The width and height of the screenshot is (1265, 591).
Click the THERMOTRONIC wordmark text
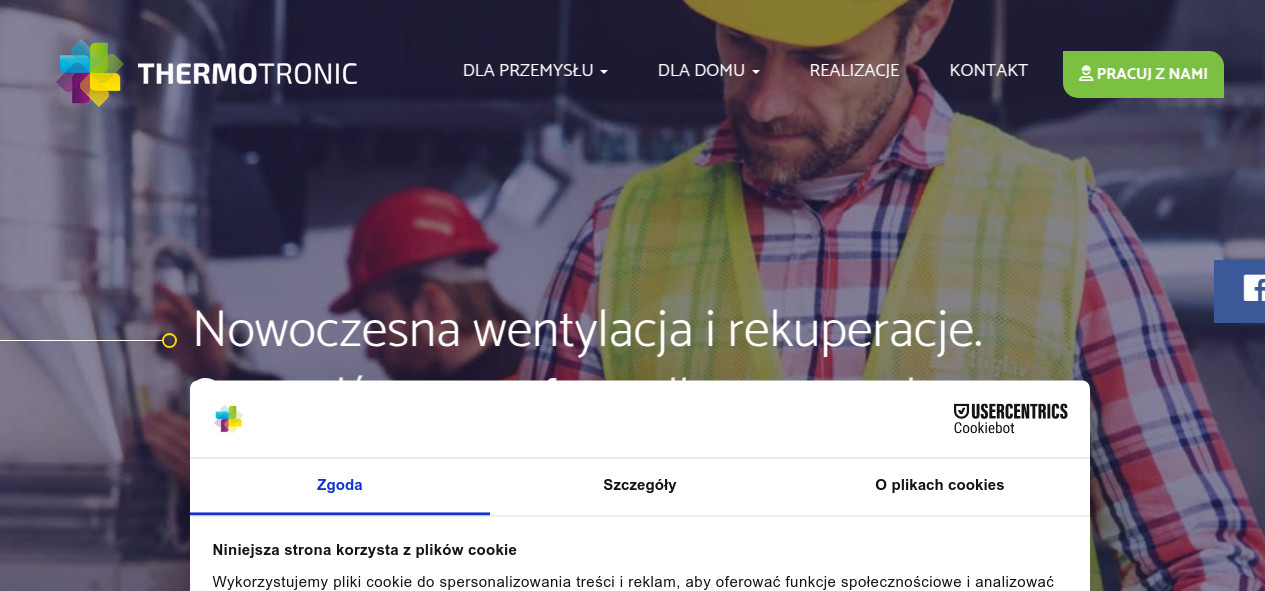tap(247, 74)
